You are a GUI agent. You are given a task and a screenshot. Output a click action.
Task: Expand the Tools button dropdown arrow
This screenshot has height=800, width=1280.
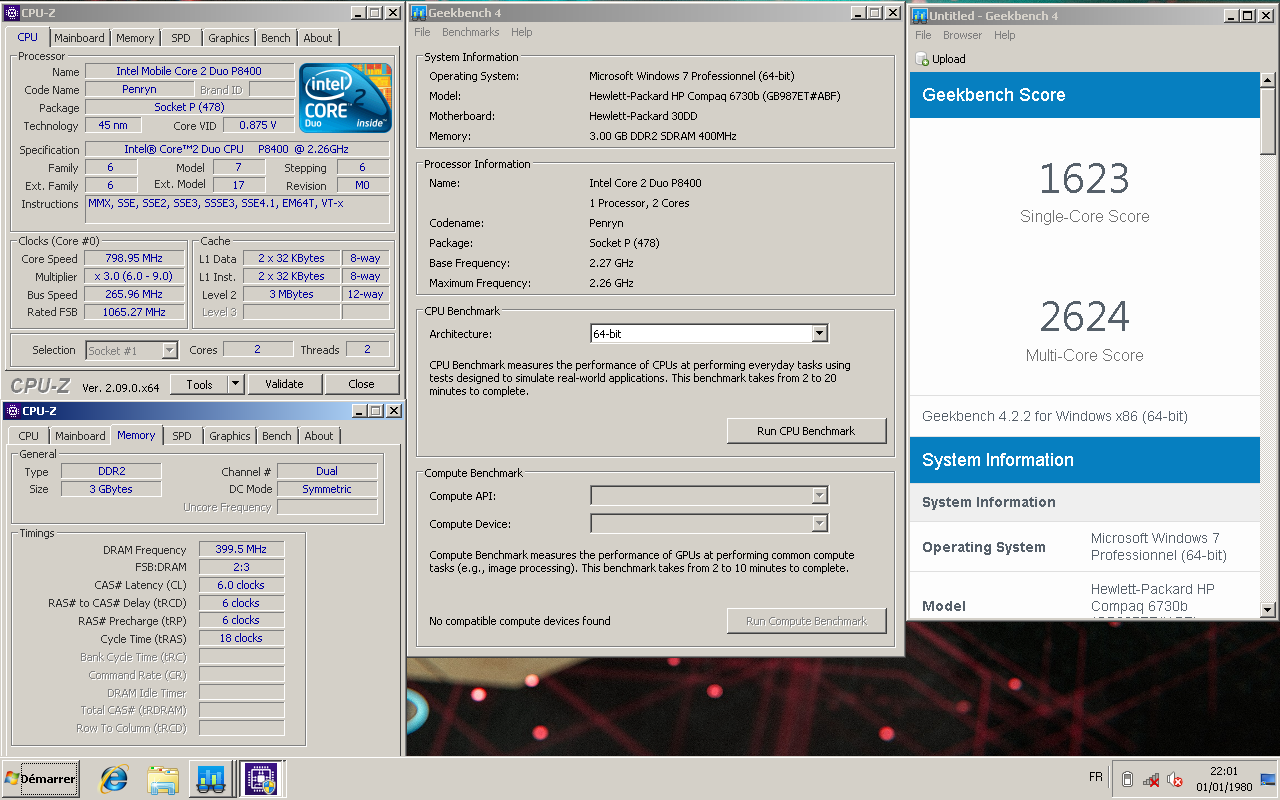(235, 384)
